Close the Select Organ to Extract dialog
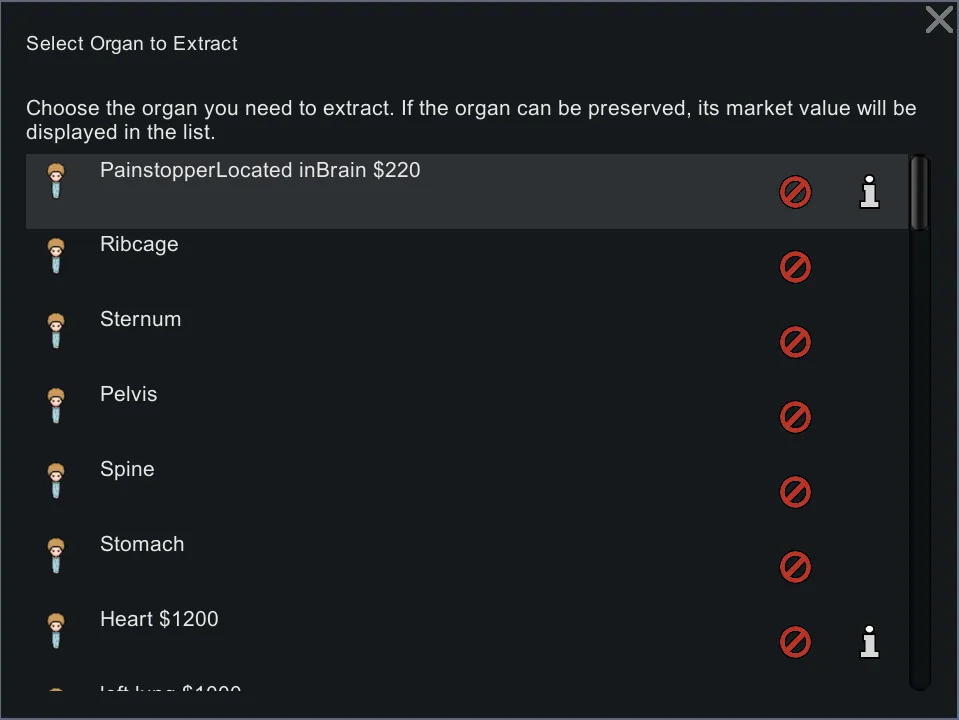This screenshot has height=720, width=959. click(x=939, y=19)
